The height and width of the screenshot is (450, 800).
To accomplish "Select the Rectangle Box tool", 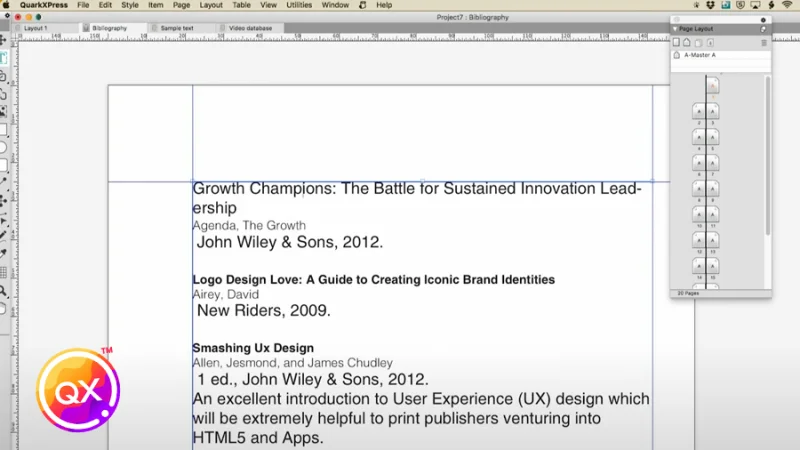I will point(4,129).
